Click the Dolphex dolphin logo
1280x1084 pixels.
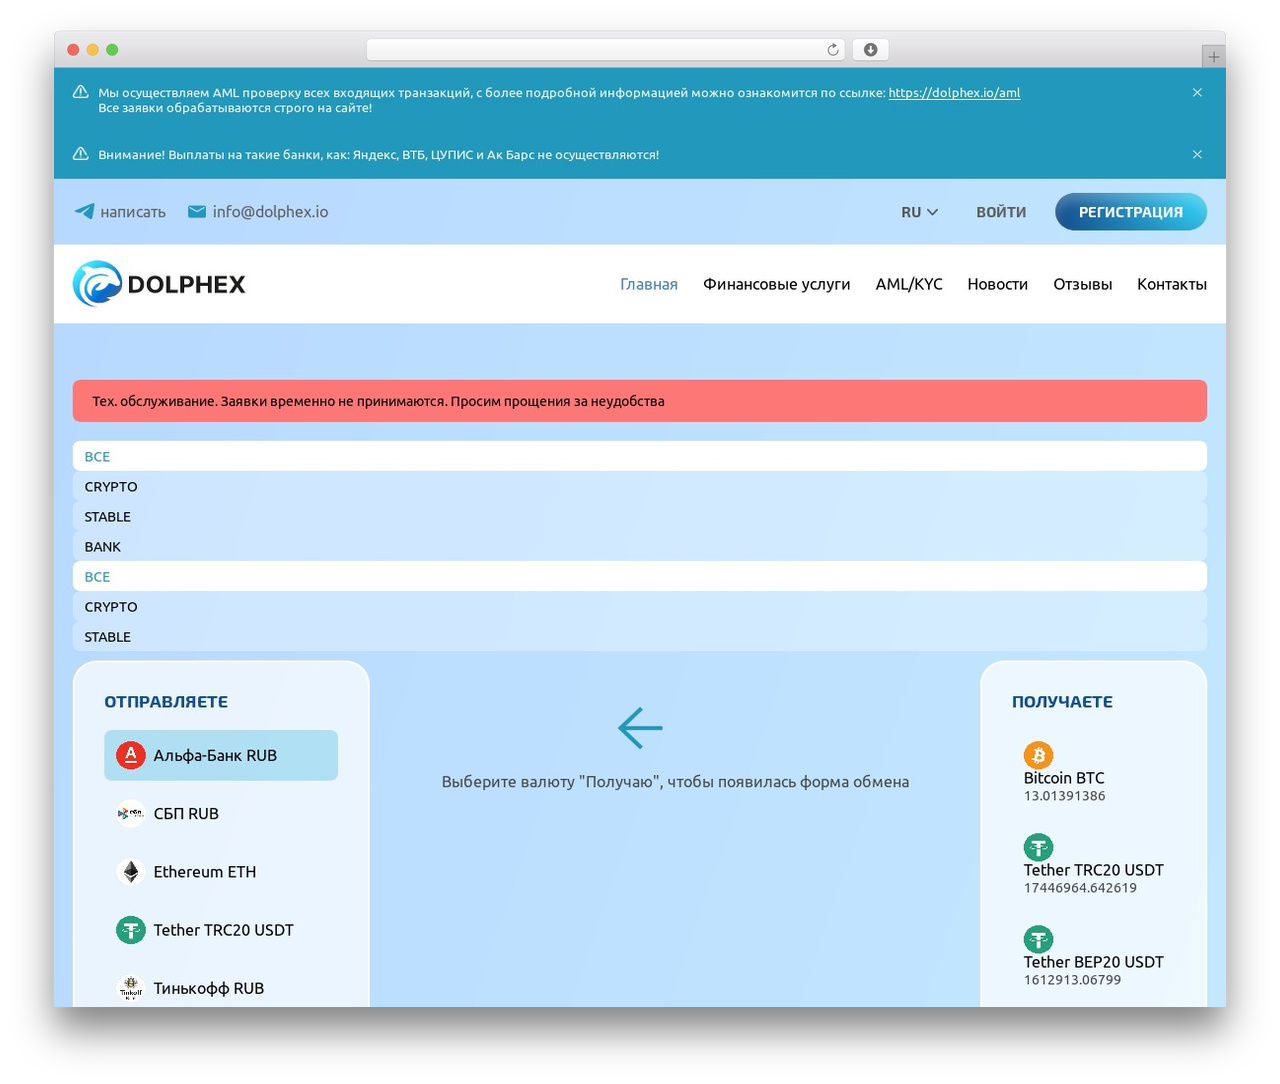pyautogui.click(x=97, y=284)
